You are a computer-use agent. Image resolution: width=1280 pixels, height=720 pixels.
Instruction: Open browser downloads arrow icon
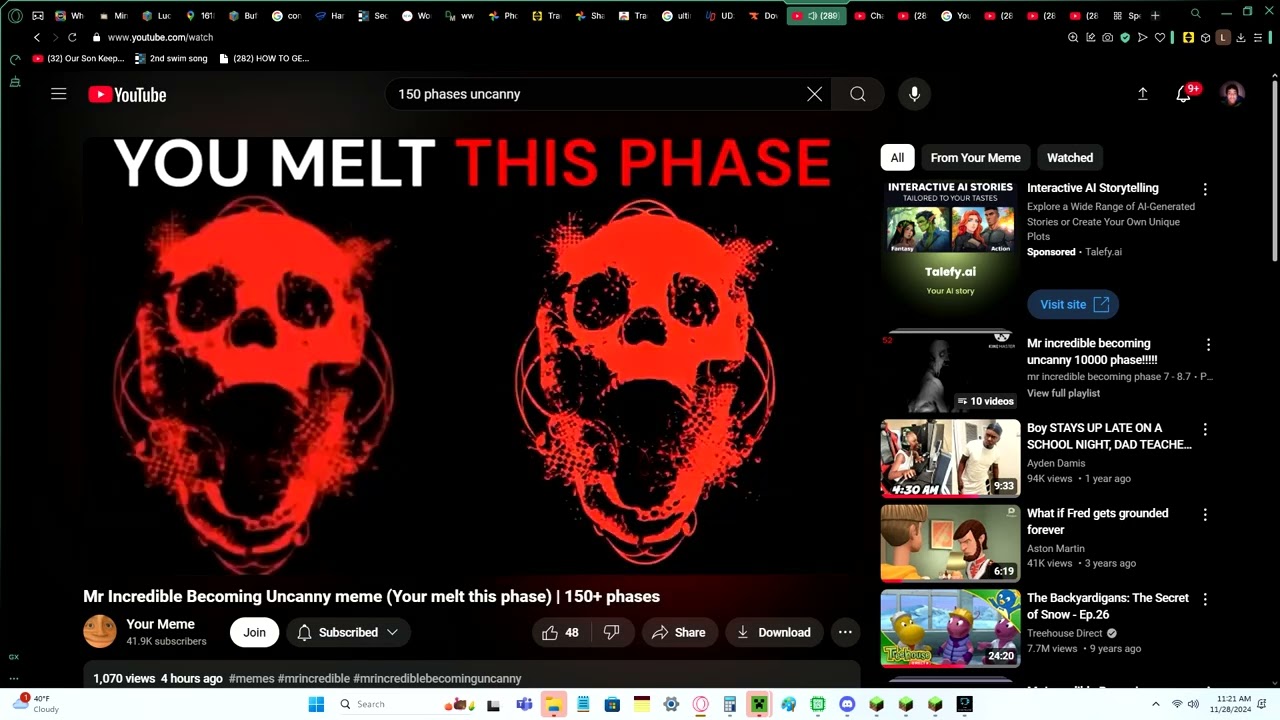[1241, 37]
